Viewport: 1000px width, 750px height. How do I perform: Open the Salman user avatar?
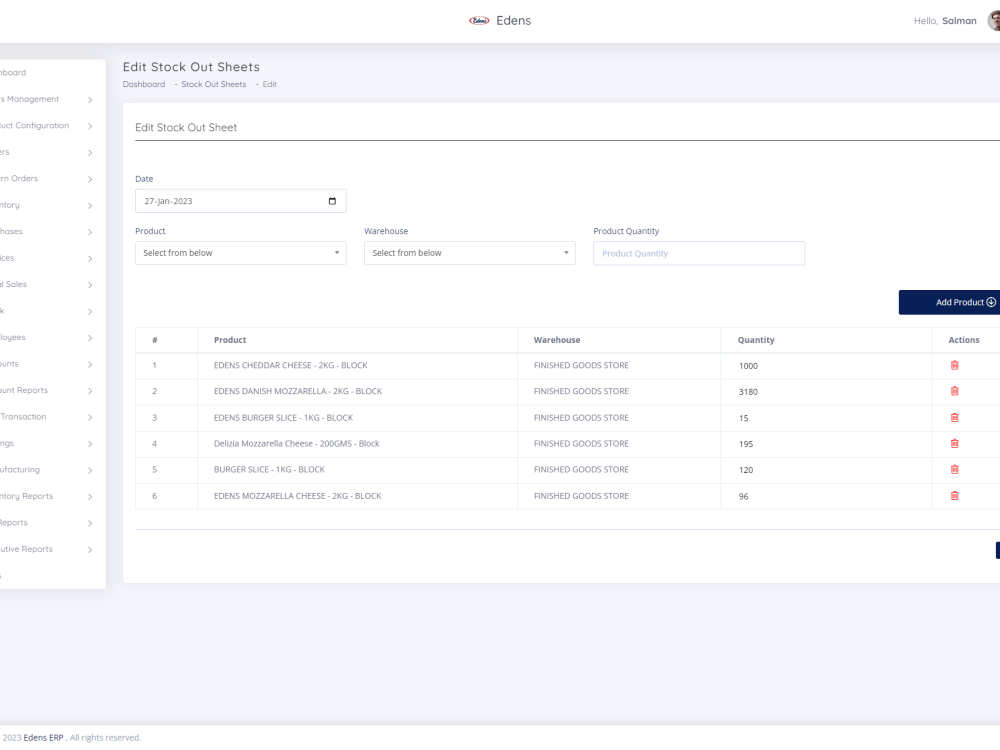point(994,20)
